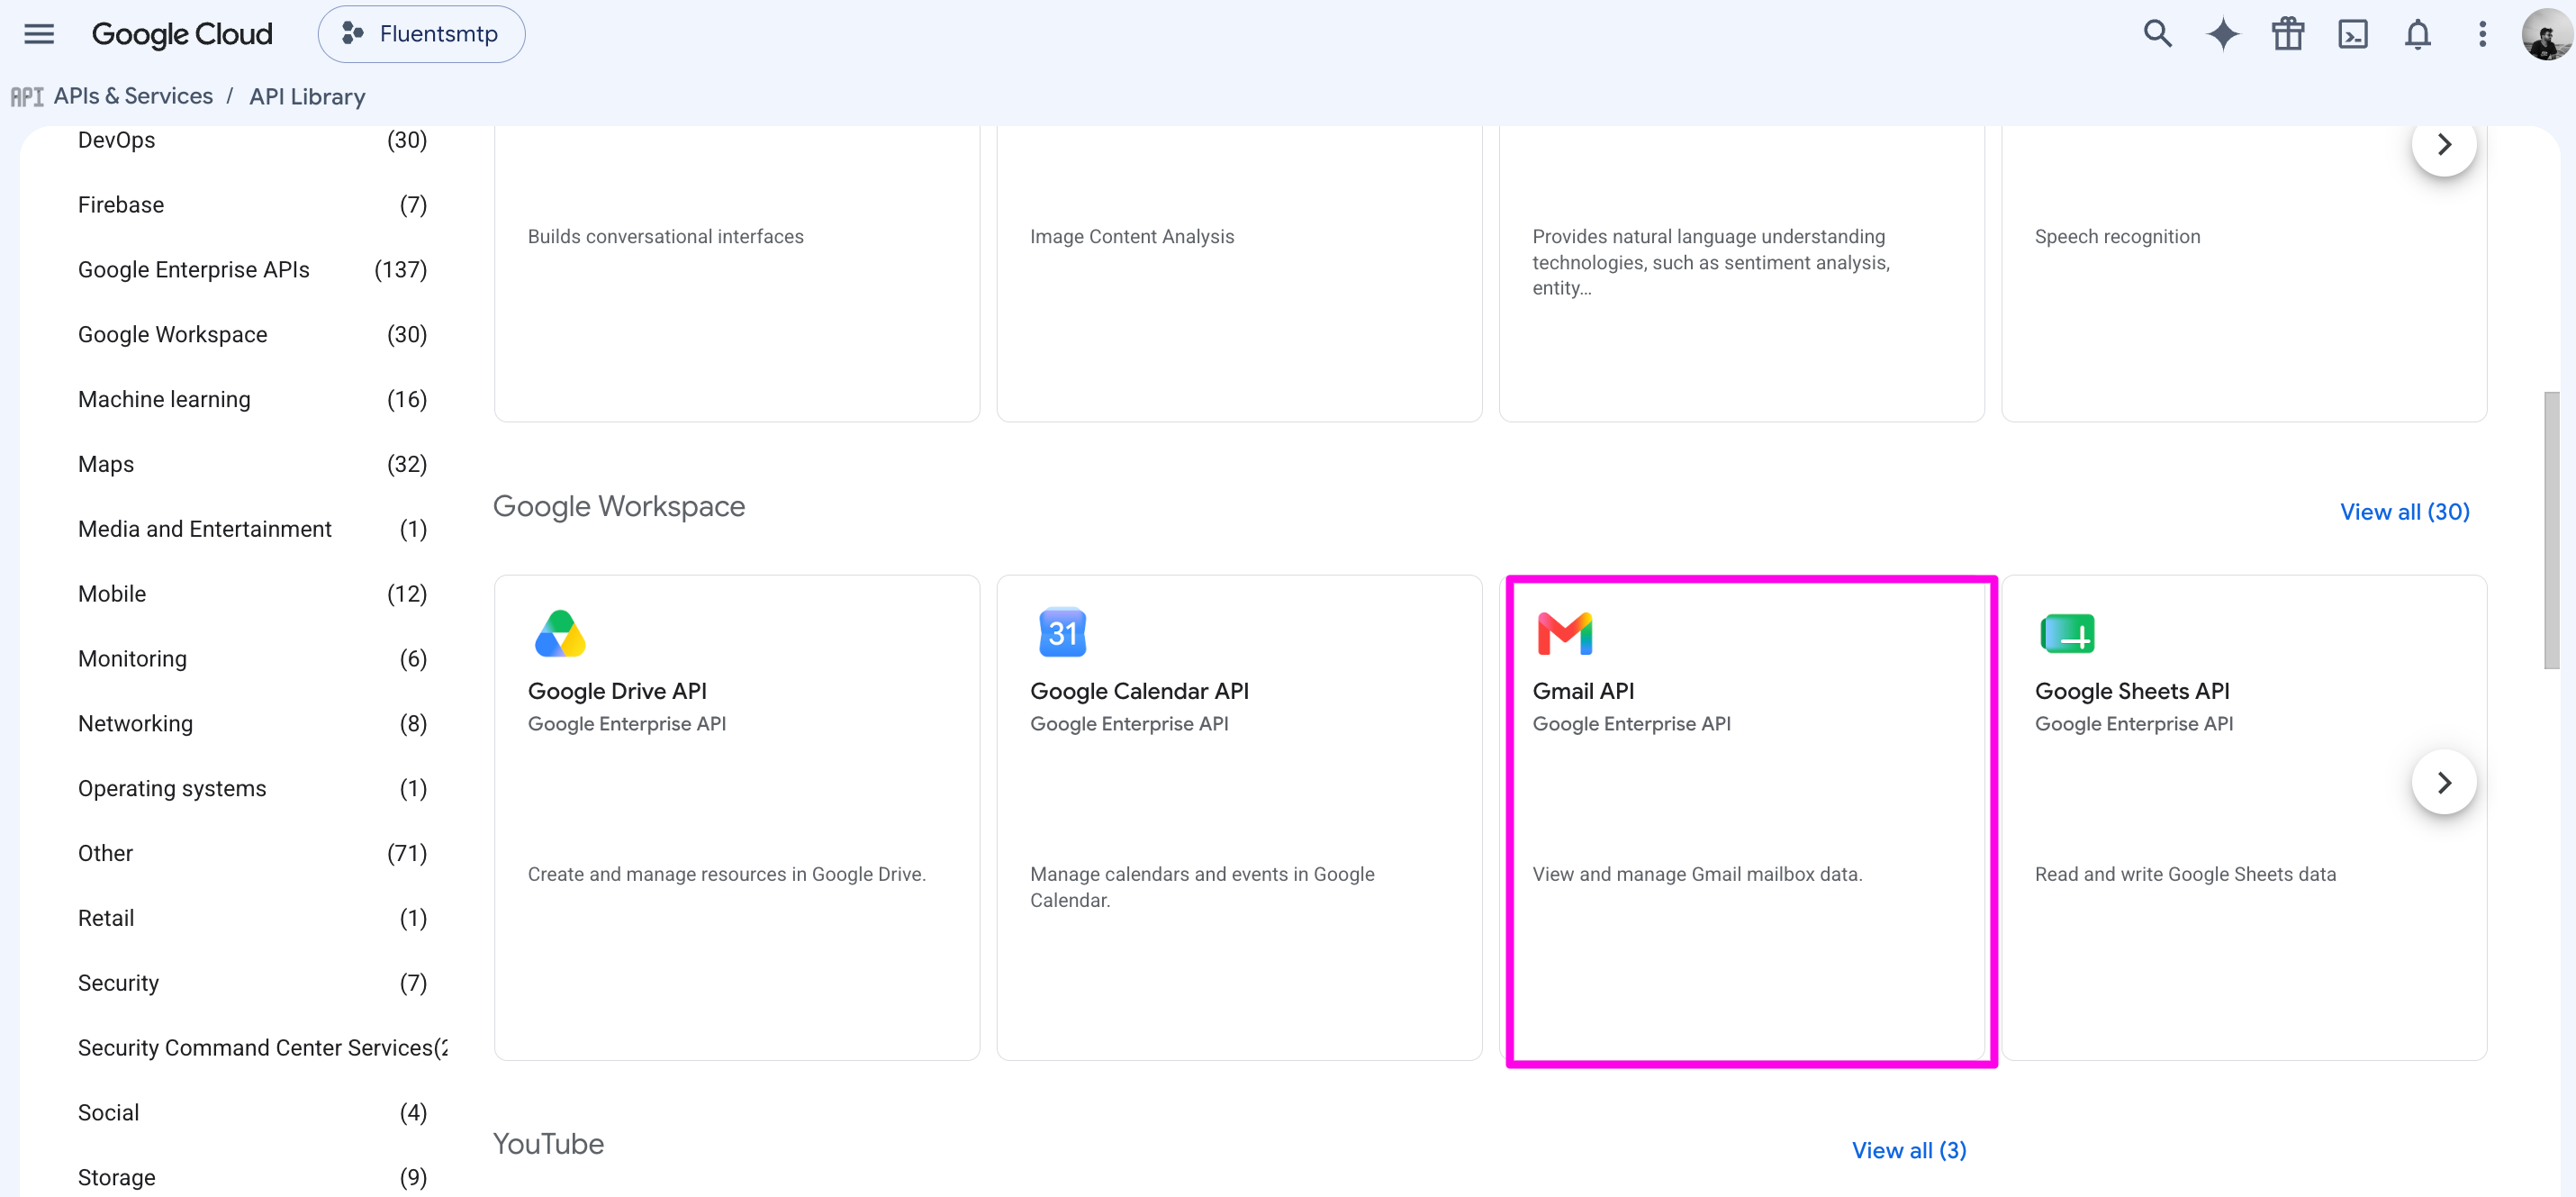Click the Google Workspace section heading
The width and height of the screenshot is (2576, 1197).
[x=619, y=506]
